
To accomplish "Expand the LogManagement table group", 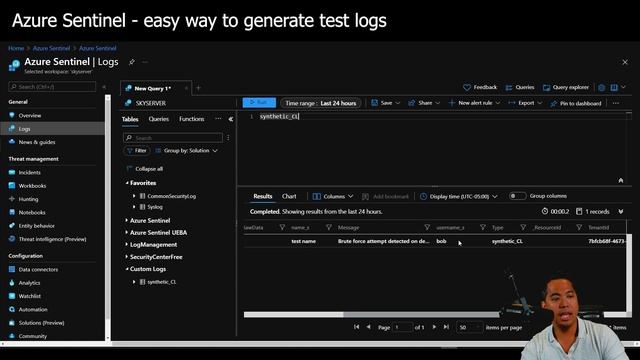I will tap(127, 244).
